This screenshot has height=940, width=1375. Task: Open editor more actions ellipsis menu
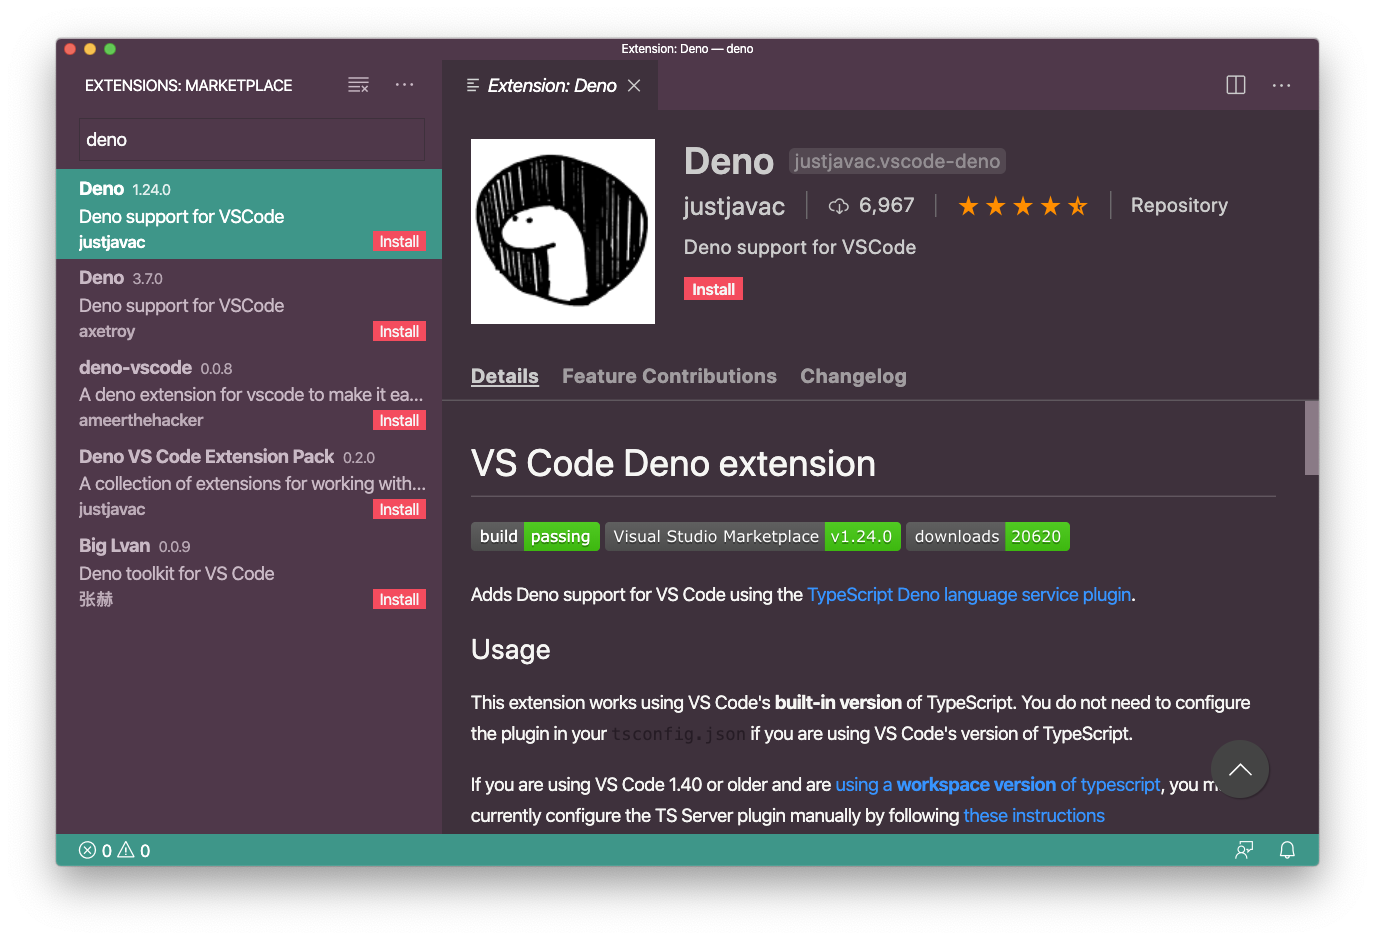[x=1281, y=85]
